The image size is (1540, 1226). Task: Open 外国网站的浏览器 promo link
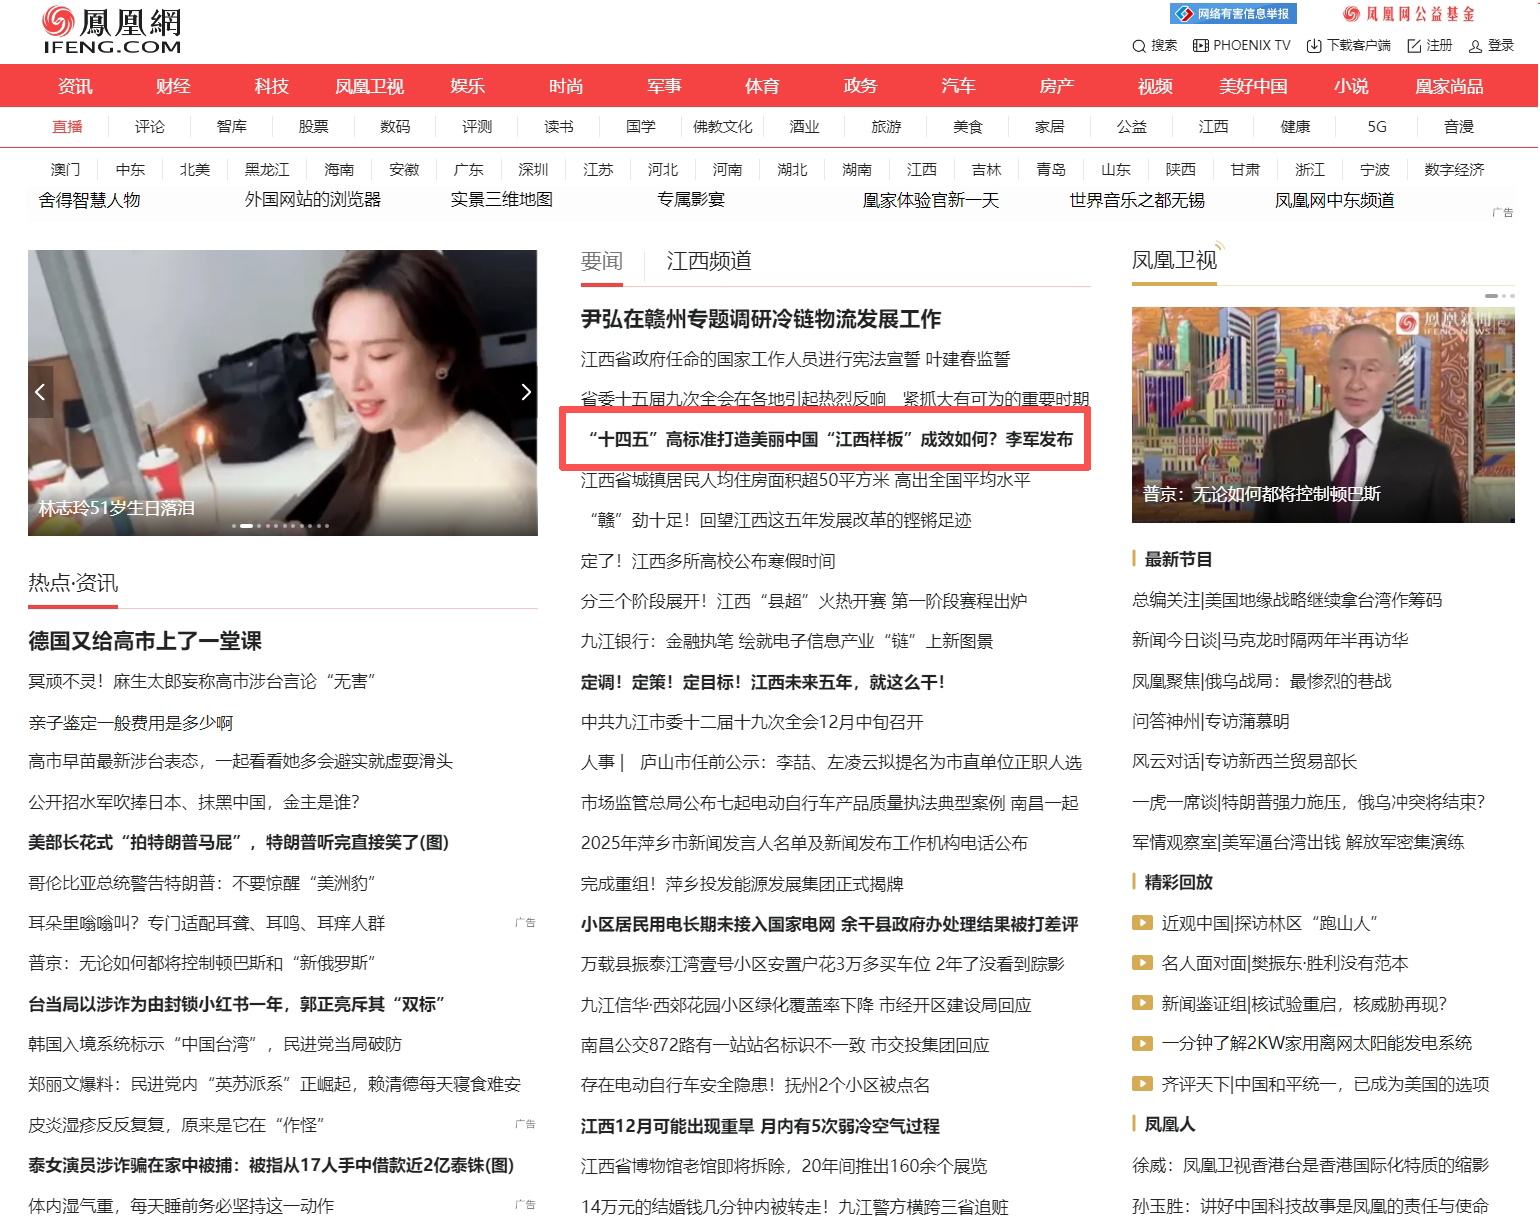coord(313,200)
